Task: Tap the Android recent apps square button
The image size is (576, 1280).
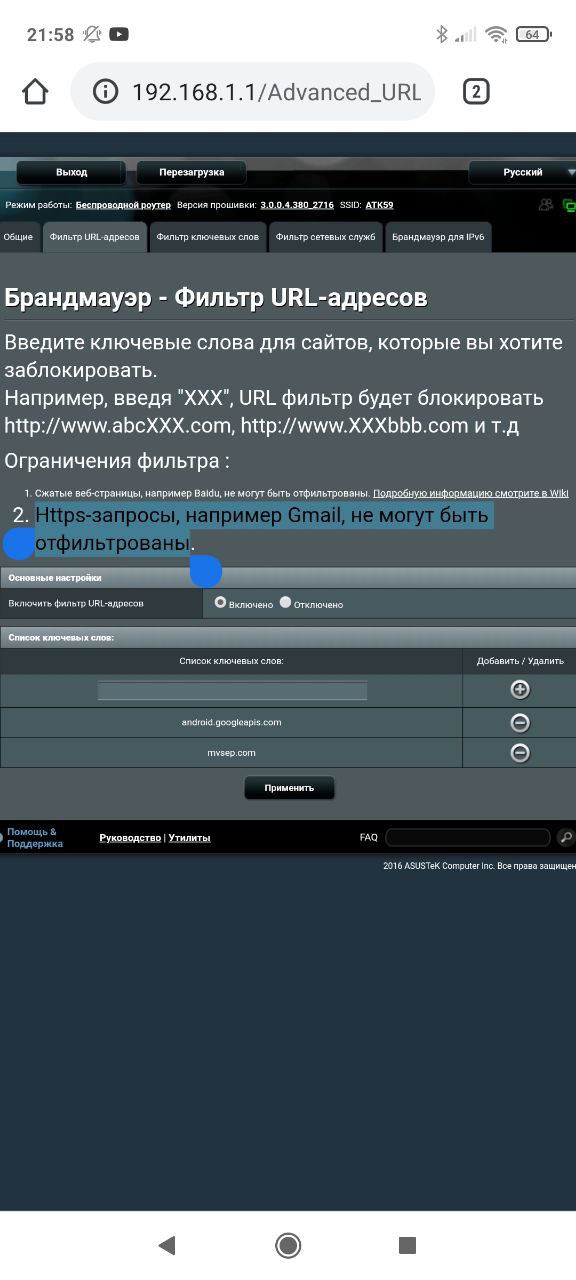Action: 407,1245
